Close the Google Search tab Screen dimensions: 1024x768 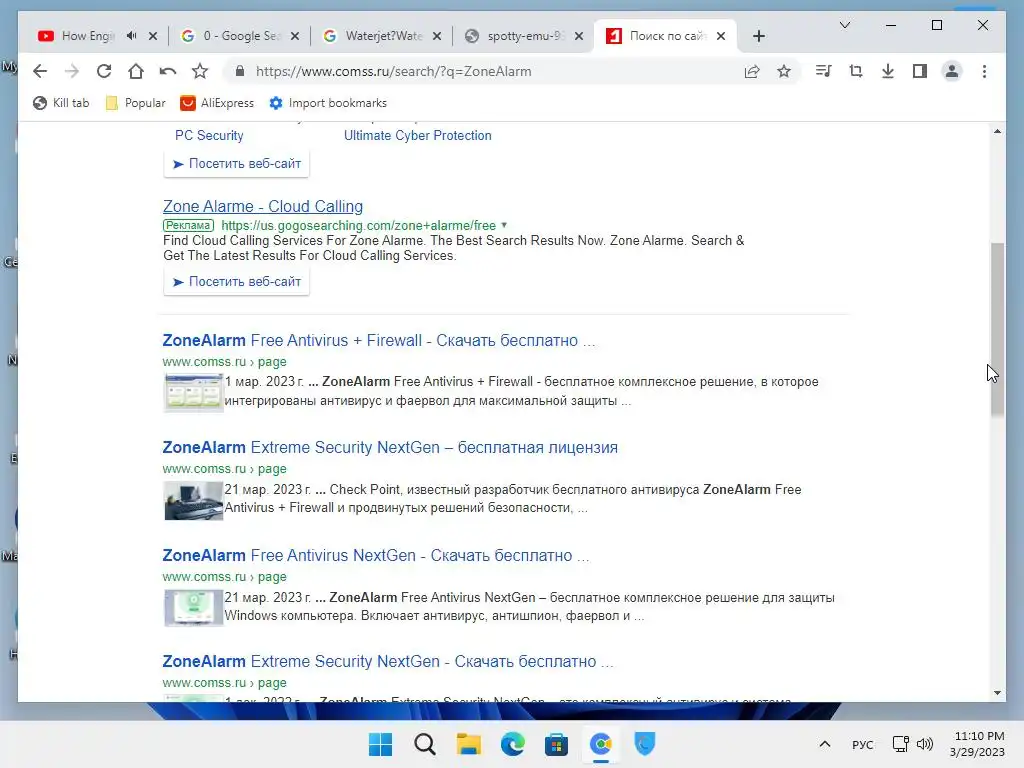tap(295, 36)
